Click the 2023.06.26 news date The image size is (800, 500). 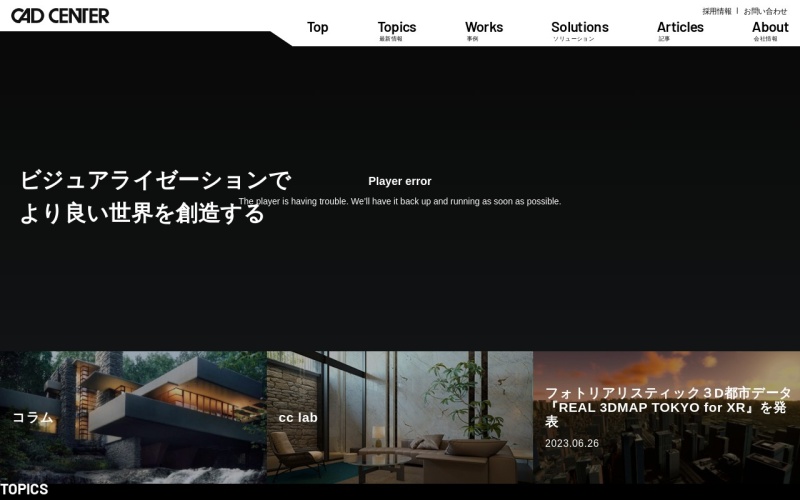[x=572, y=443]
